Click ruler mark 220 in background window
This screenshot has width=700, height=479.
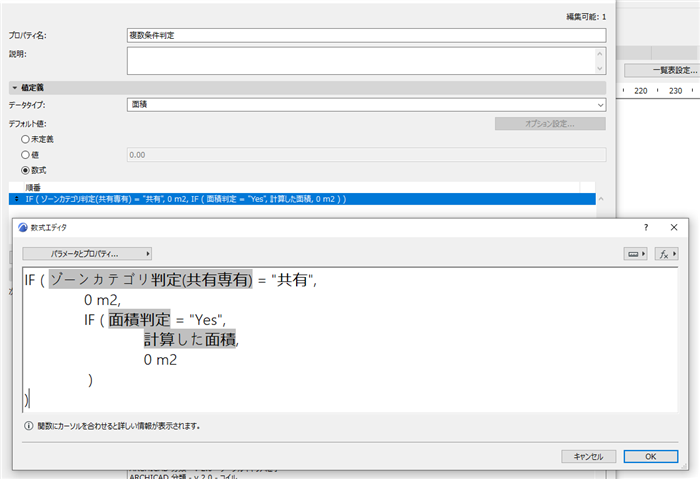click(x=641, y=91)
